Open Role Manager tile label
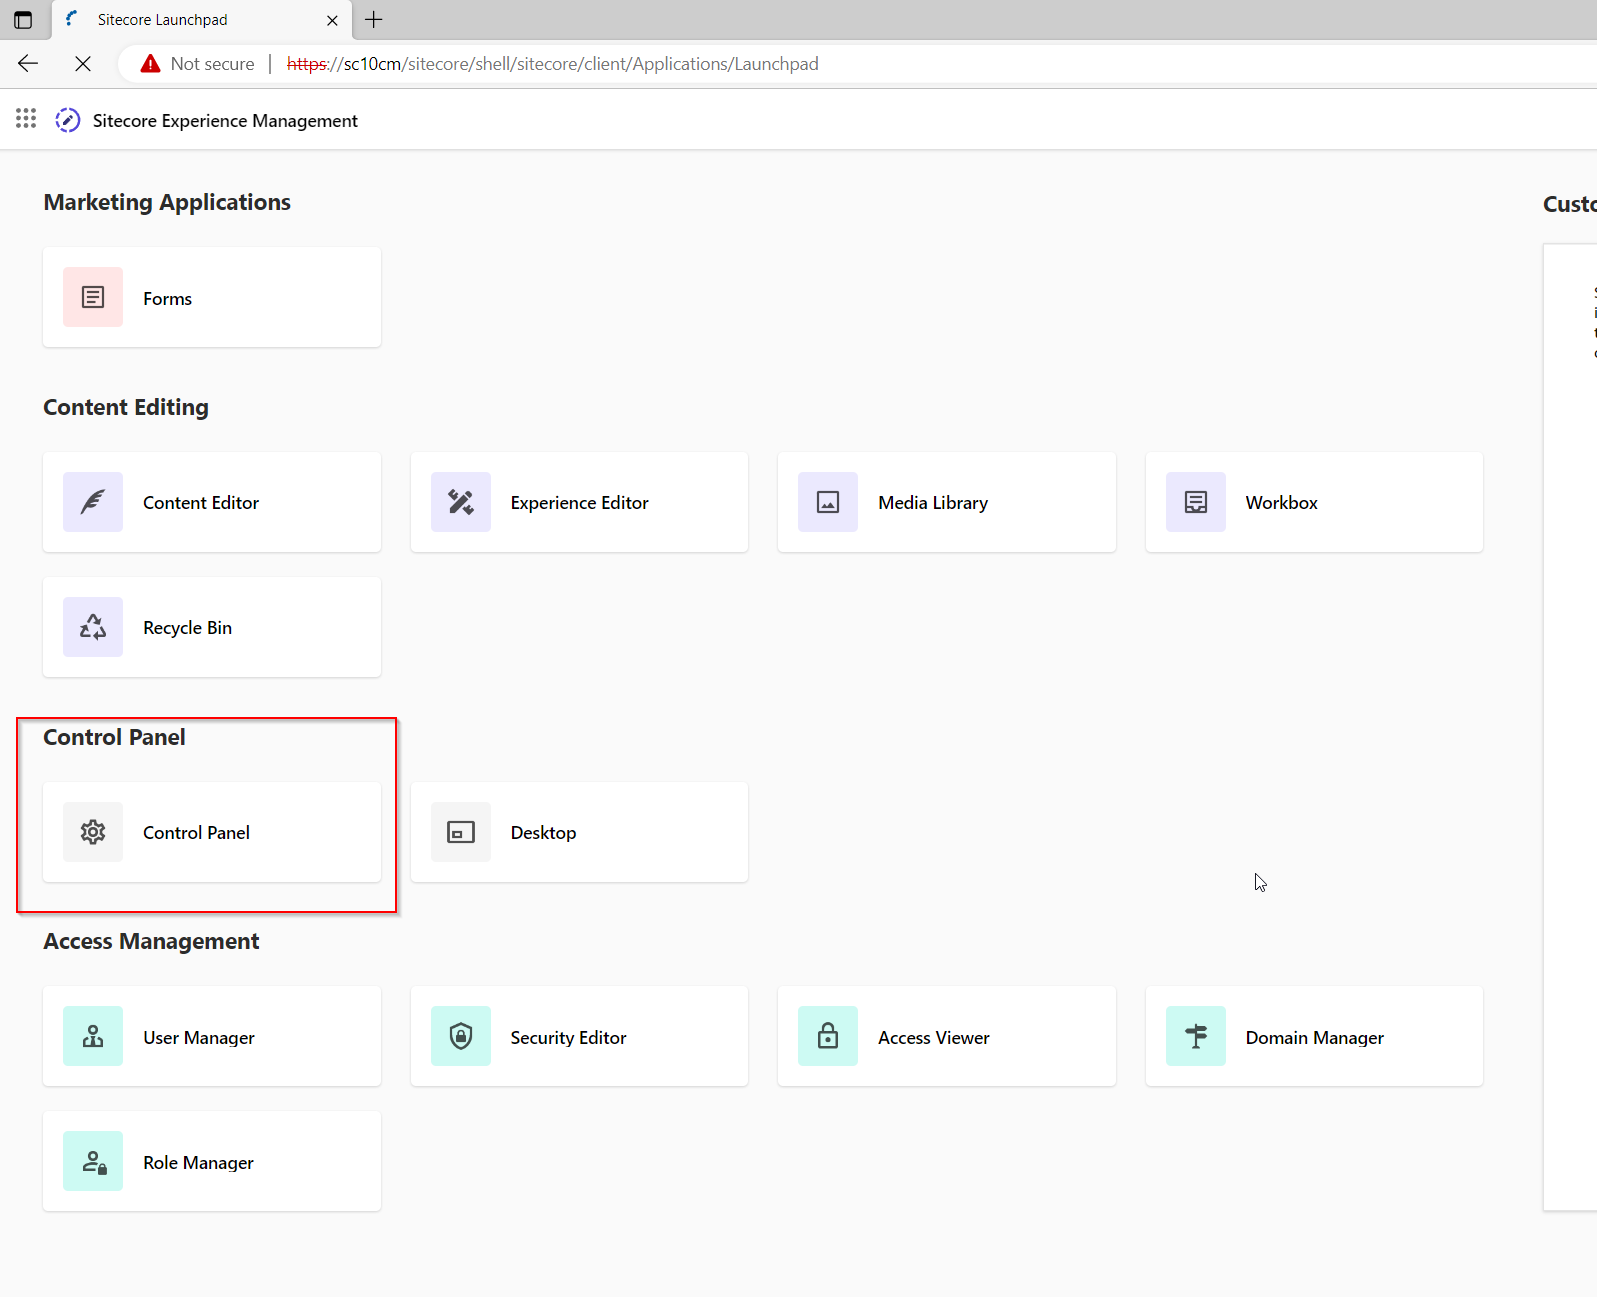 pos(198,1163)
